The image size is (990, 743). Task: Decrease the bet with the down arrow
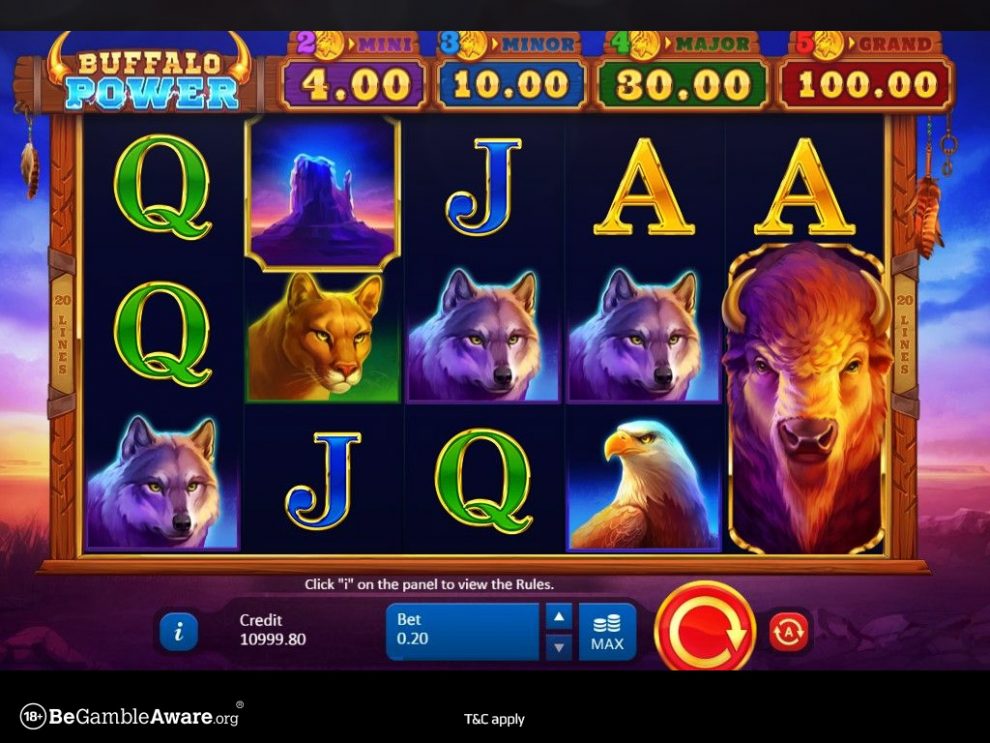pyautogui.click(x=559, y=647)
